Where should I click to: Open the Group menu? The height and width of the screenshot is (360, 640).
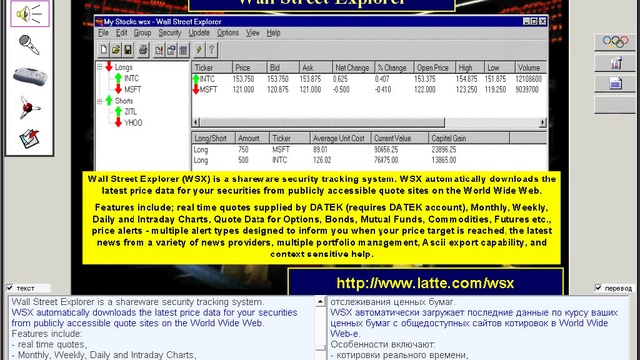coord(142,33)
